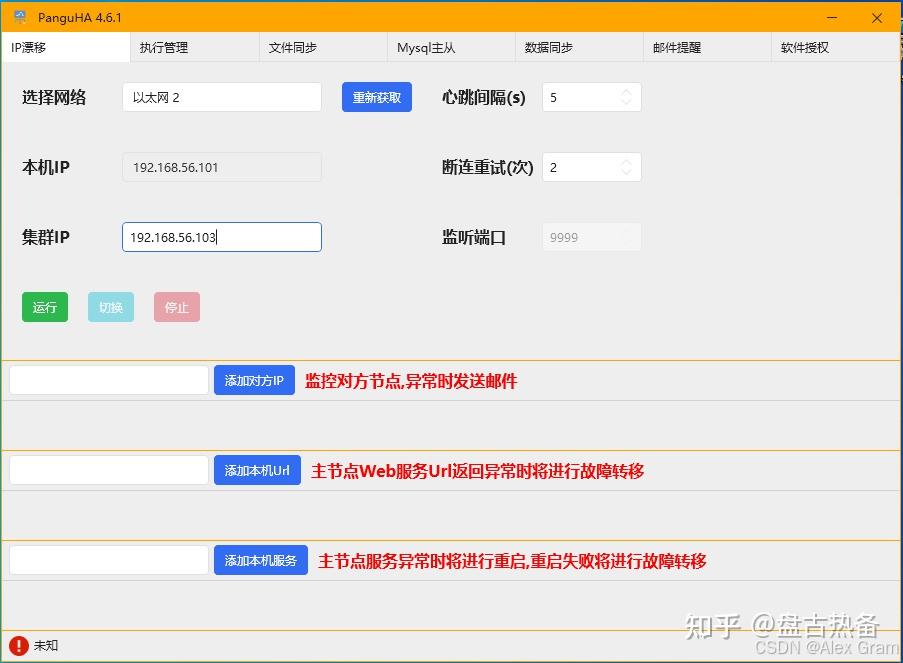Select the 数据同步 tab

pos(549,47)
